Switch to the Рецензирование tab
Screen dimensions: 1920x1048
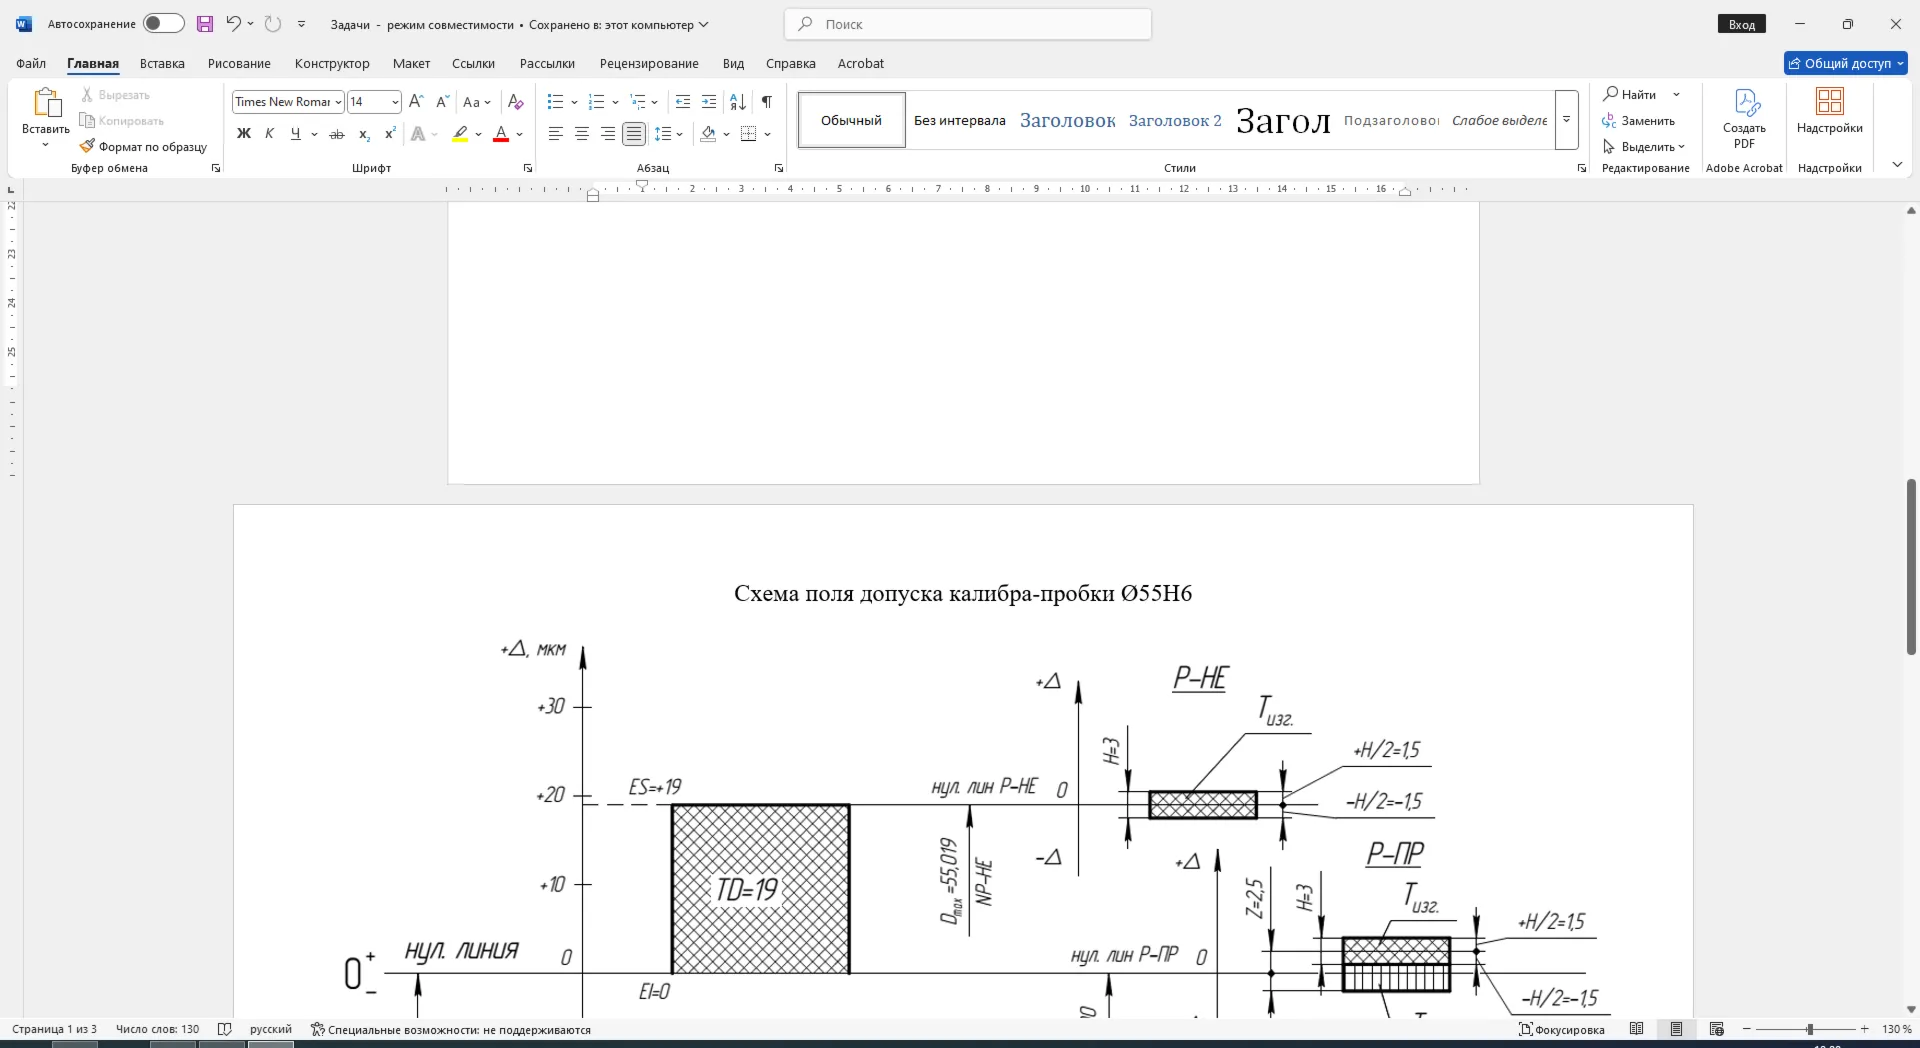pos(649,63)
